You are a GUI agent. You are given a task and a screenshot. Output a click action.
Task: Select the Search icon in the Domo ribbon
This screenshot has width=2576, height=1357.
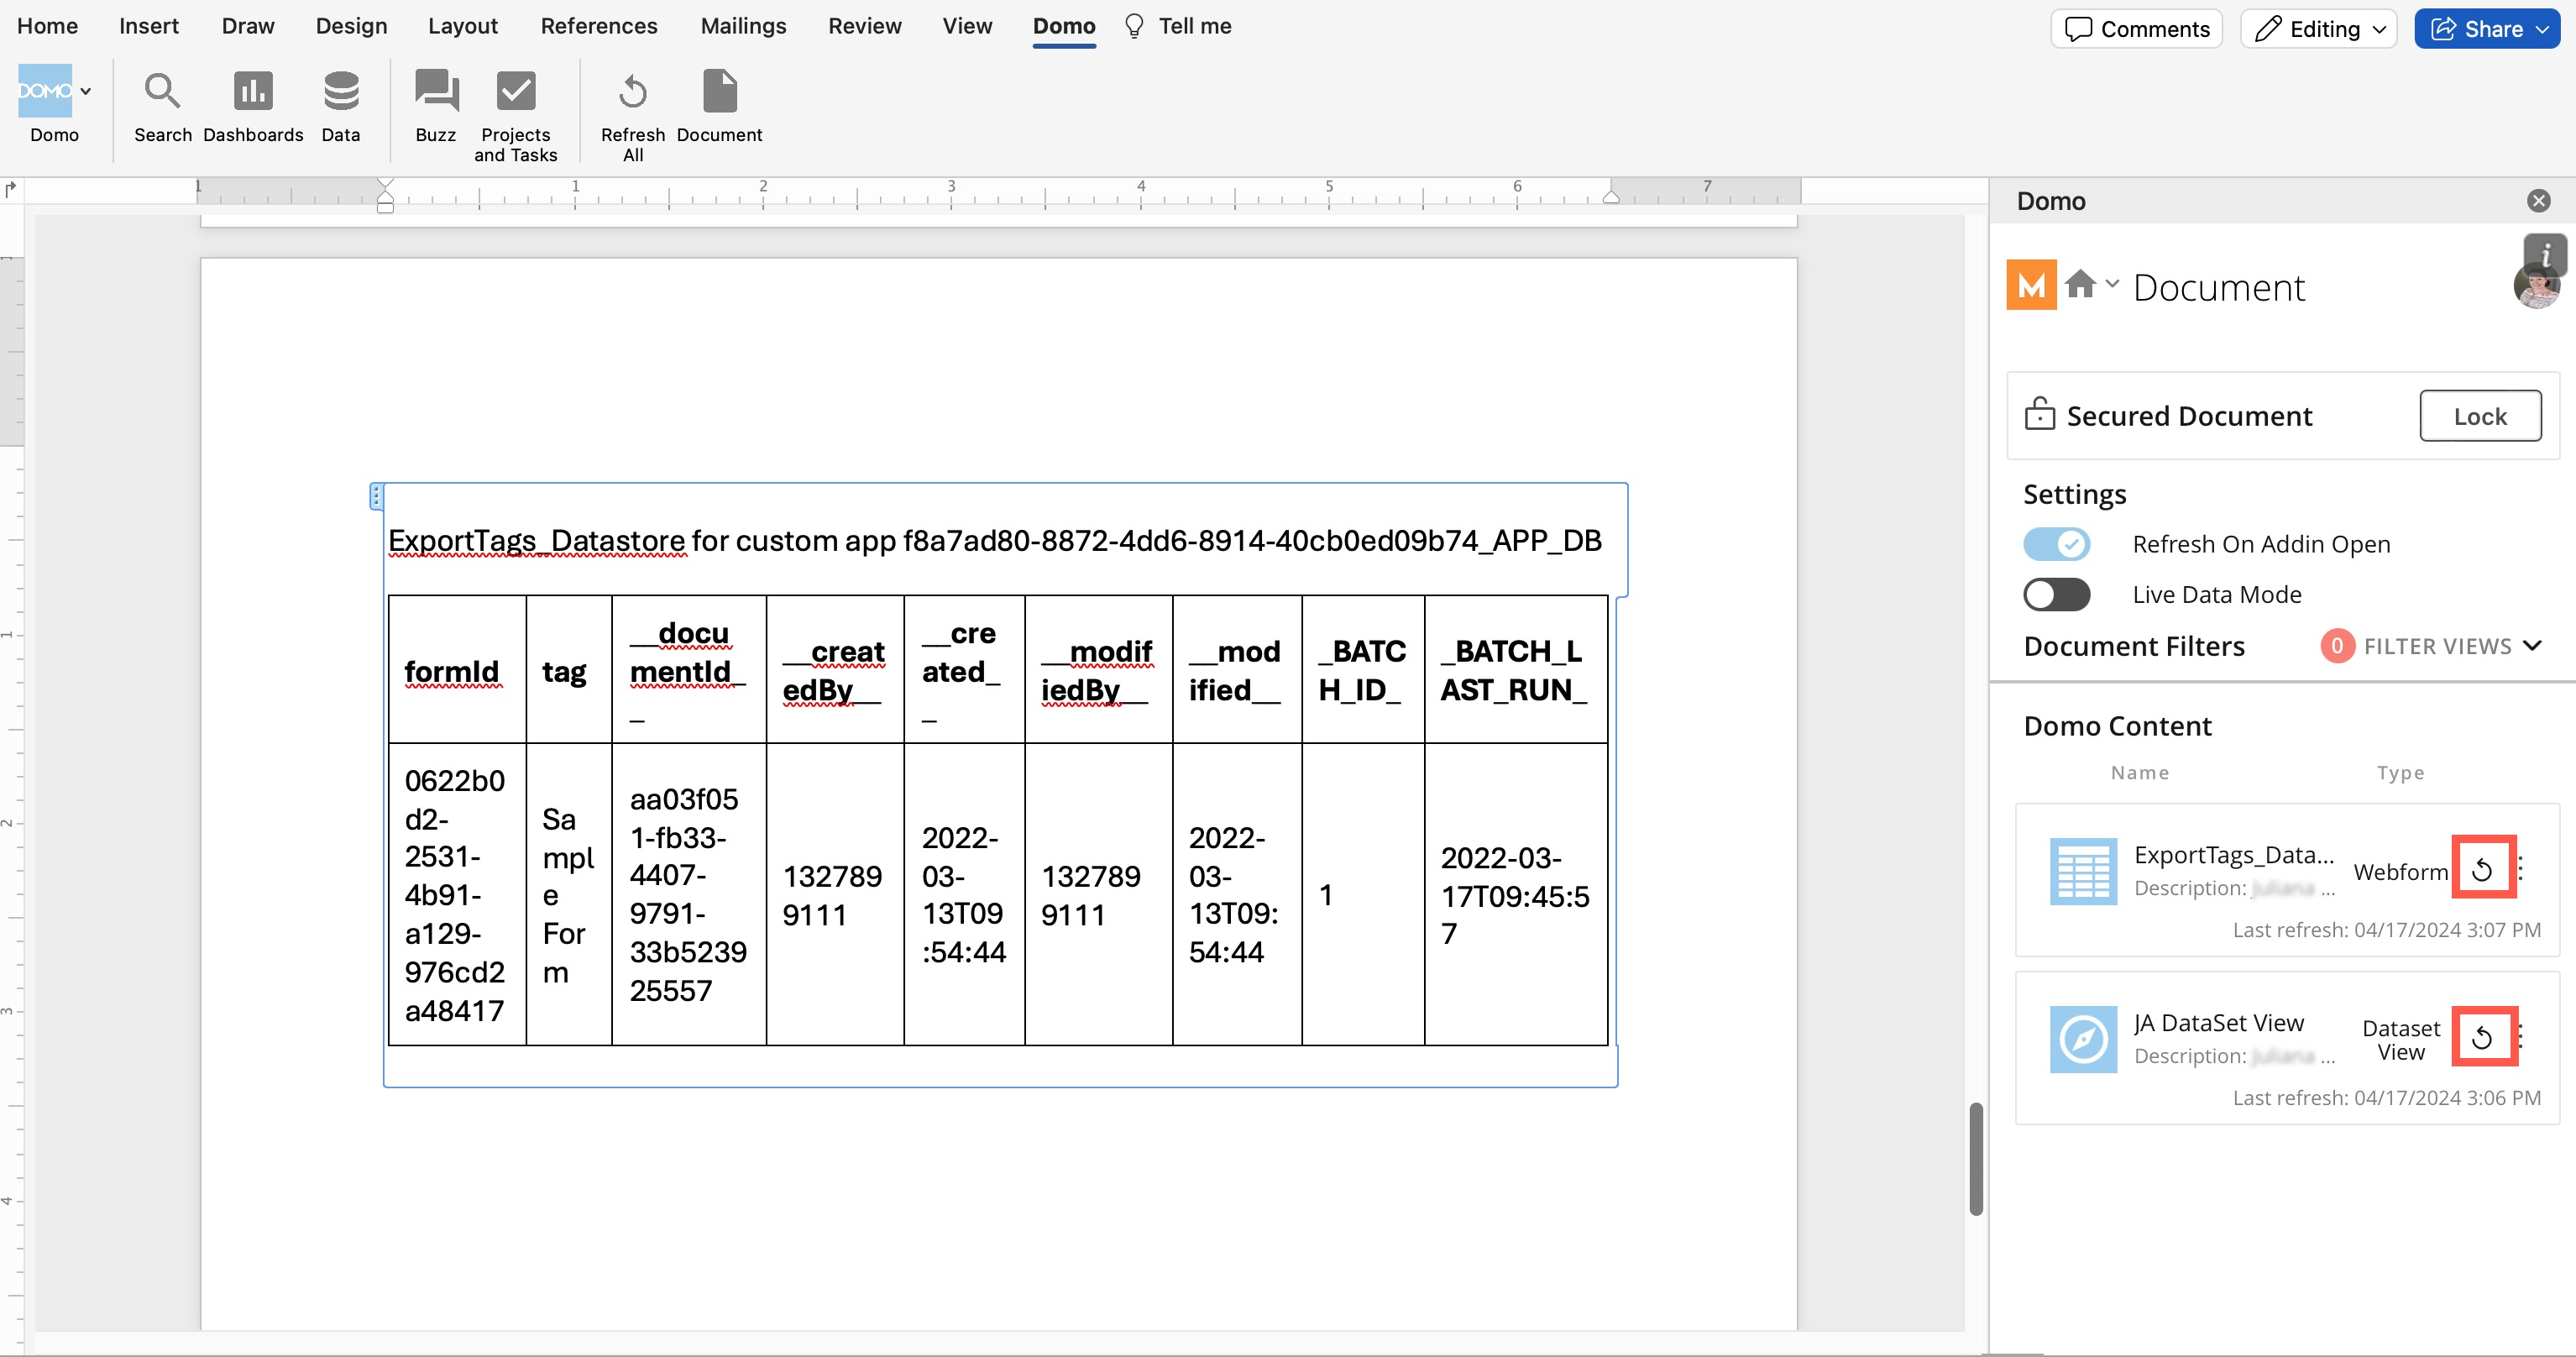click(162, 105)
